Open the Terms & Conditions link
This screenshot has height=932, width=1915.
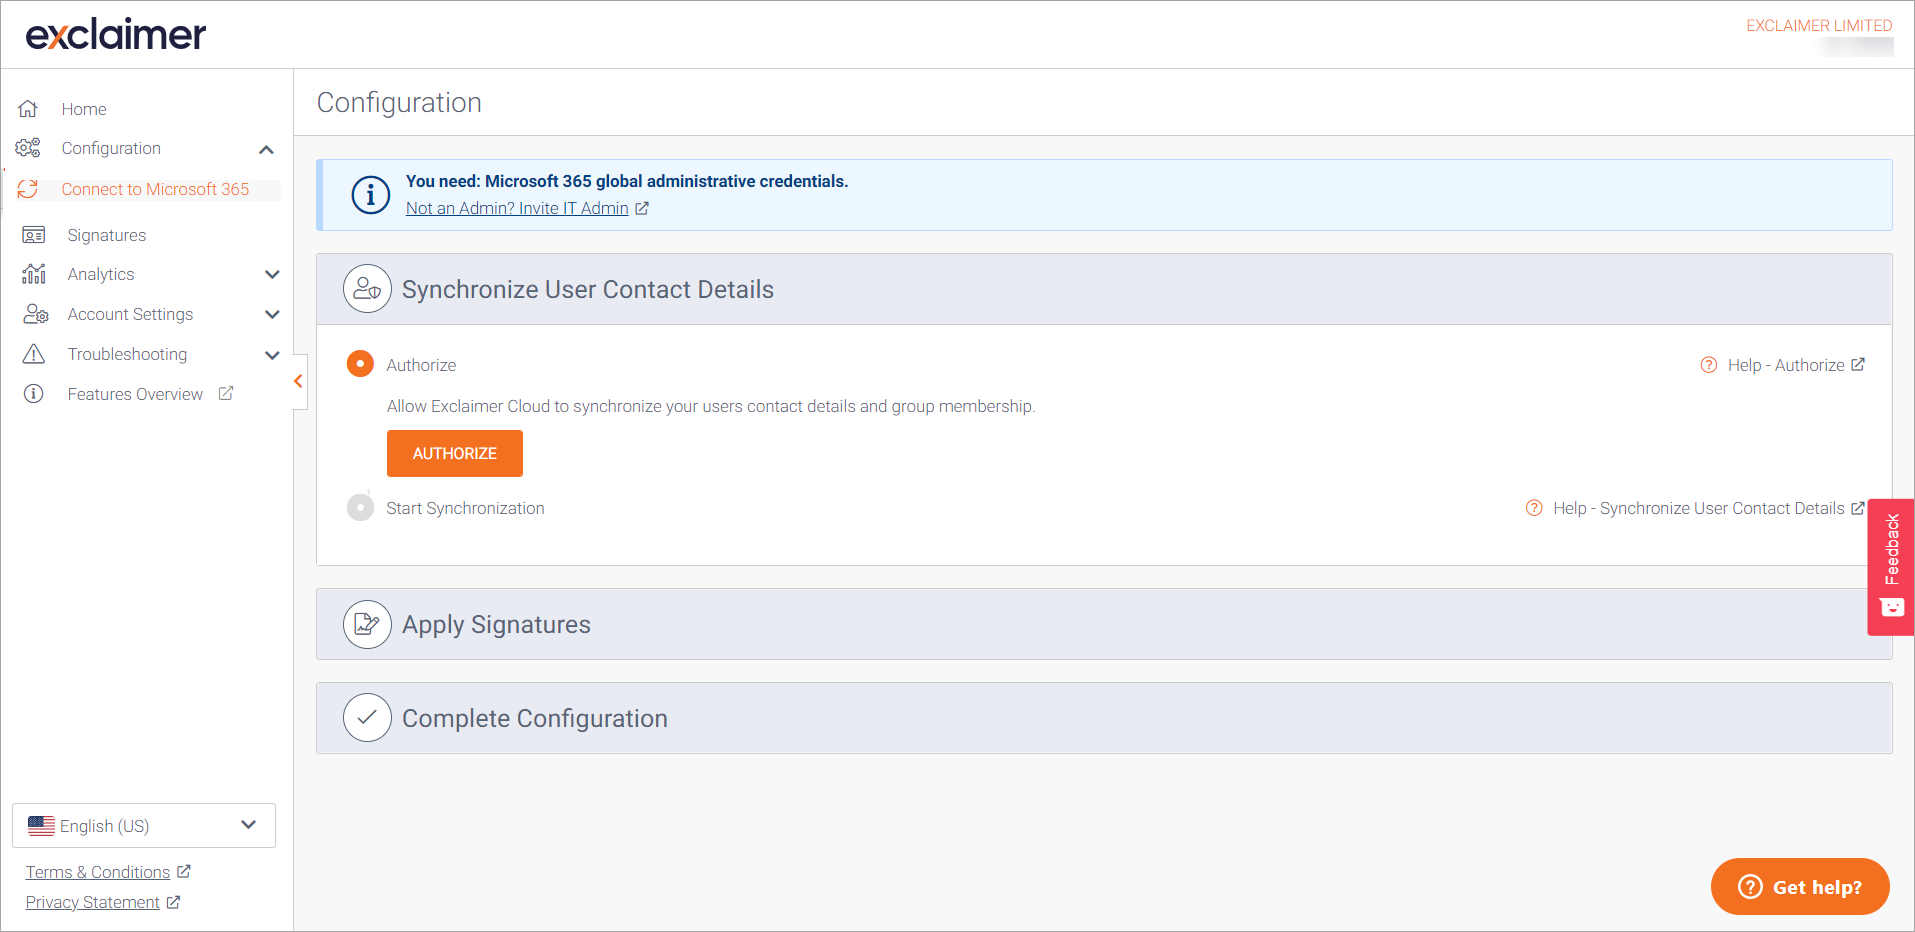click(x=98, y=872)
